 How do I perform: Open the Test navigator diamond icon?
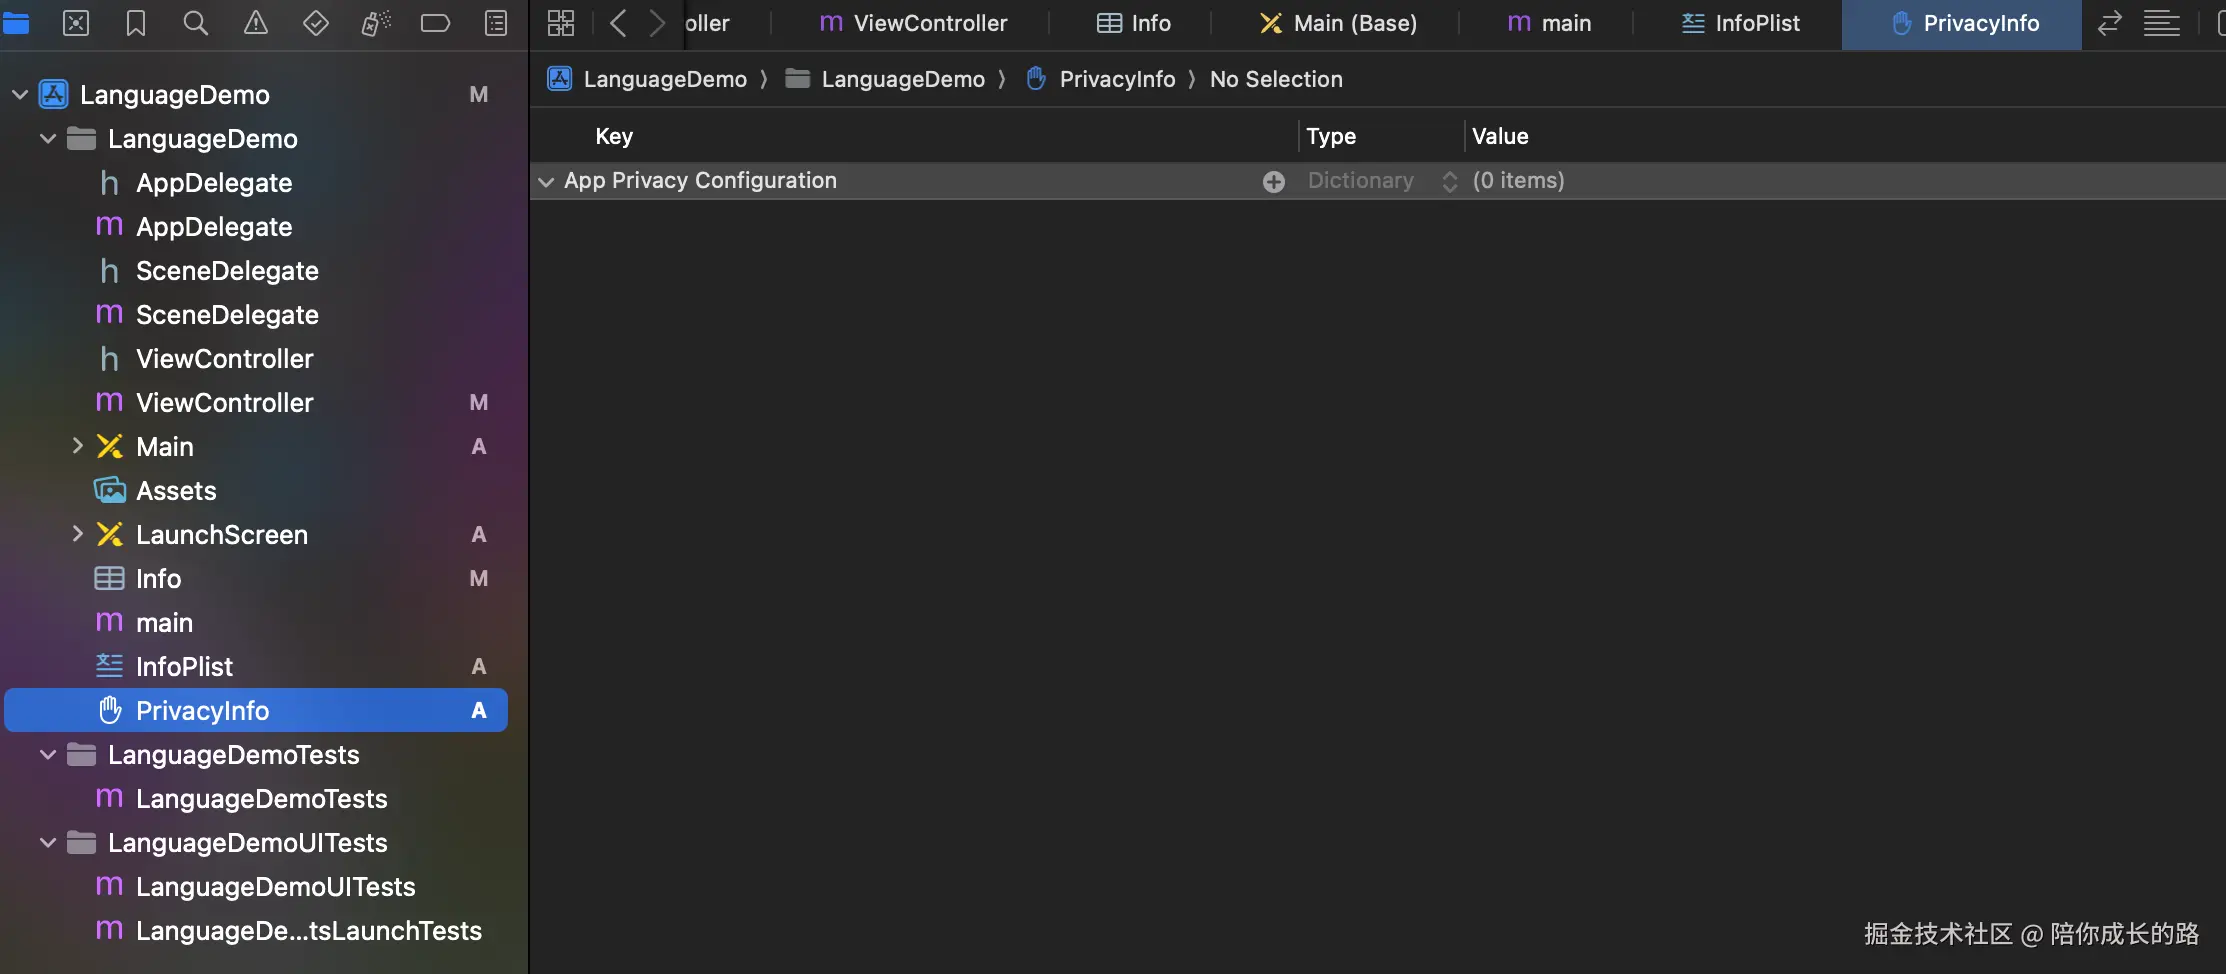316,23
